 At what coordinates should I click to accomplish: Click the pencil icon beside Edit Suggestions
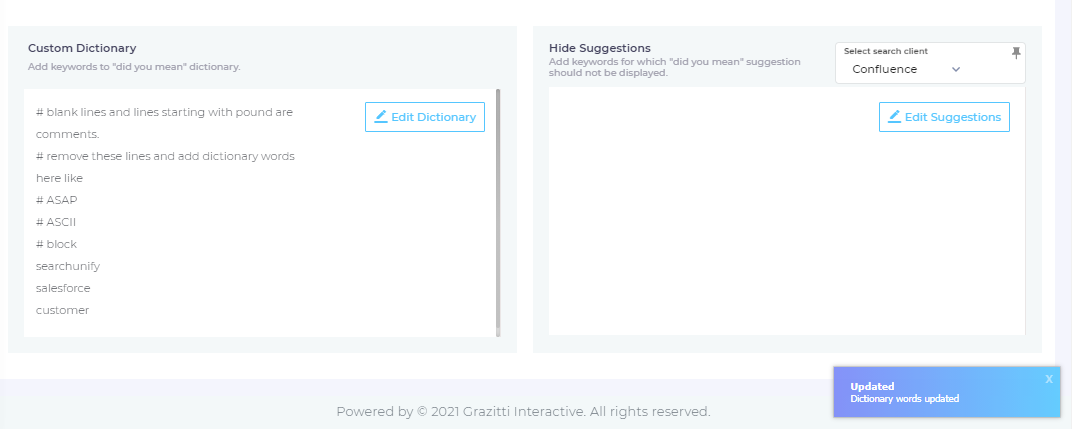pos(894,117)
